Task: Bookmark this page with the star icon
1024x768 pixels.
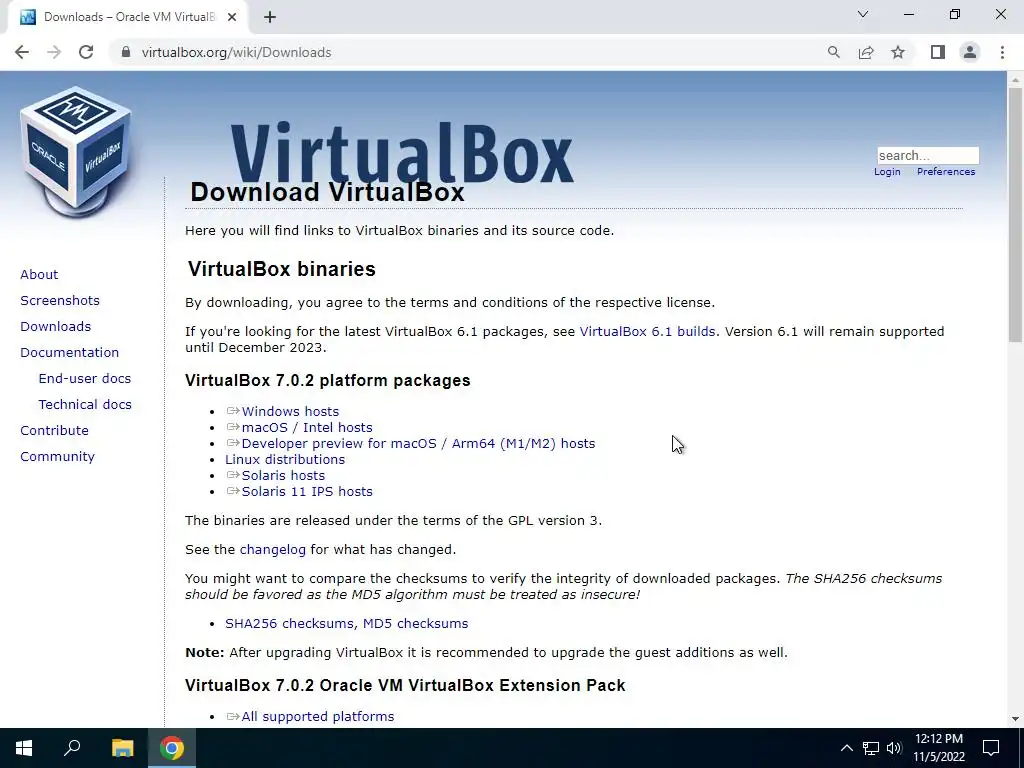Action: (898, 52)
